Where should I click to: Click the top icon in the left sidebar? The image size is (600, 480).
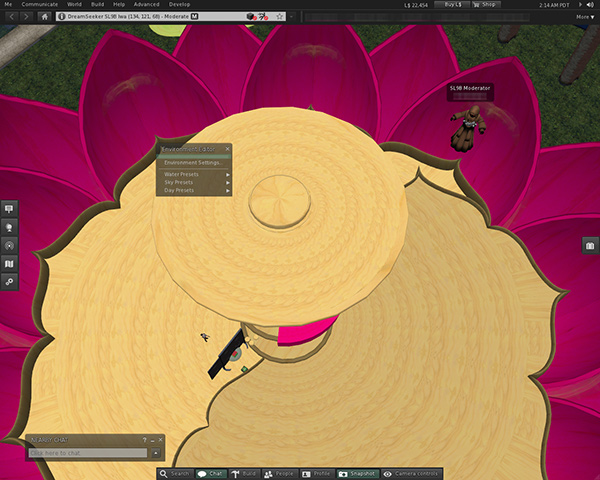click(x=10, y=209)
